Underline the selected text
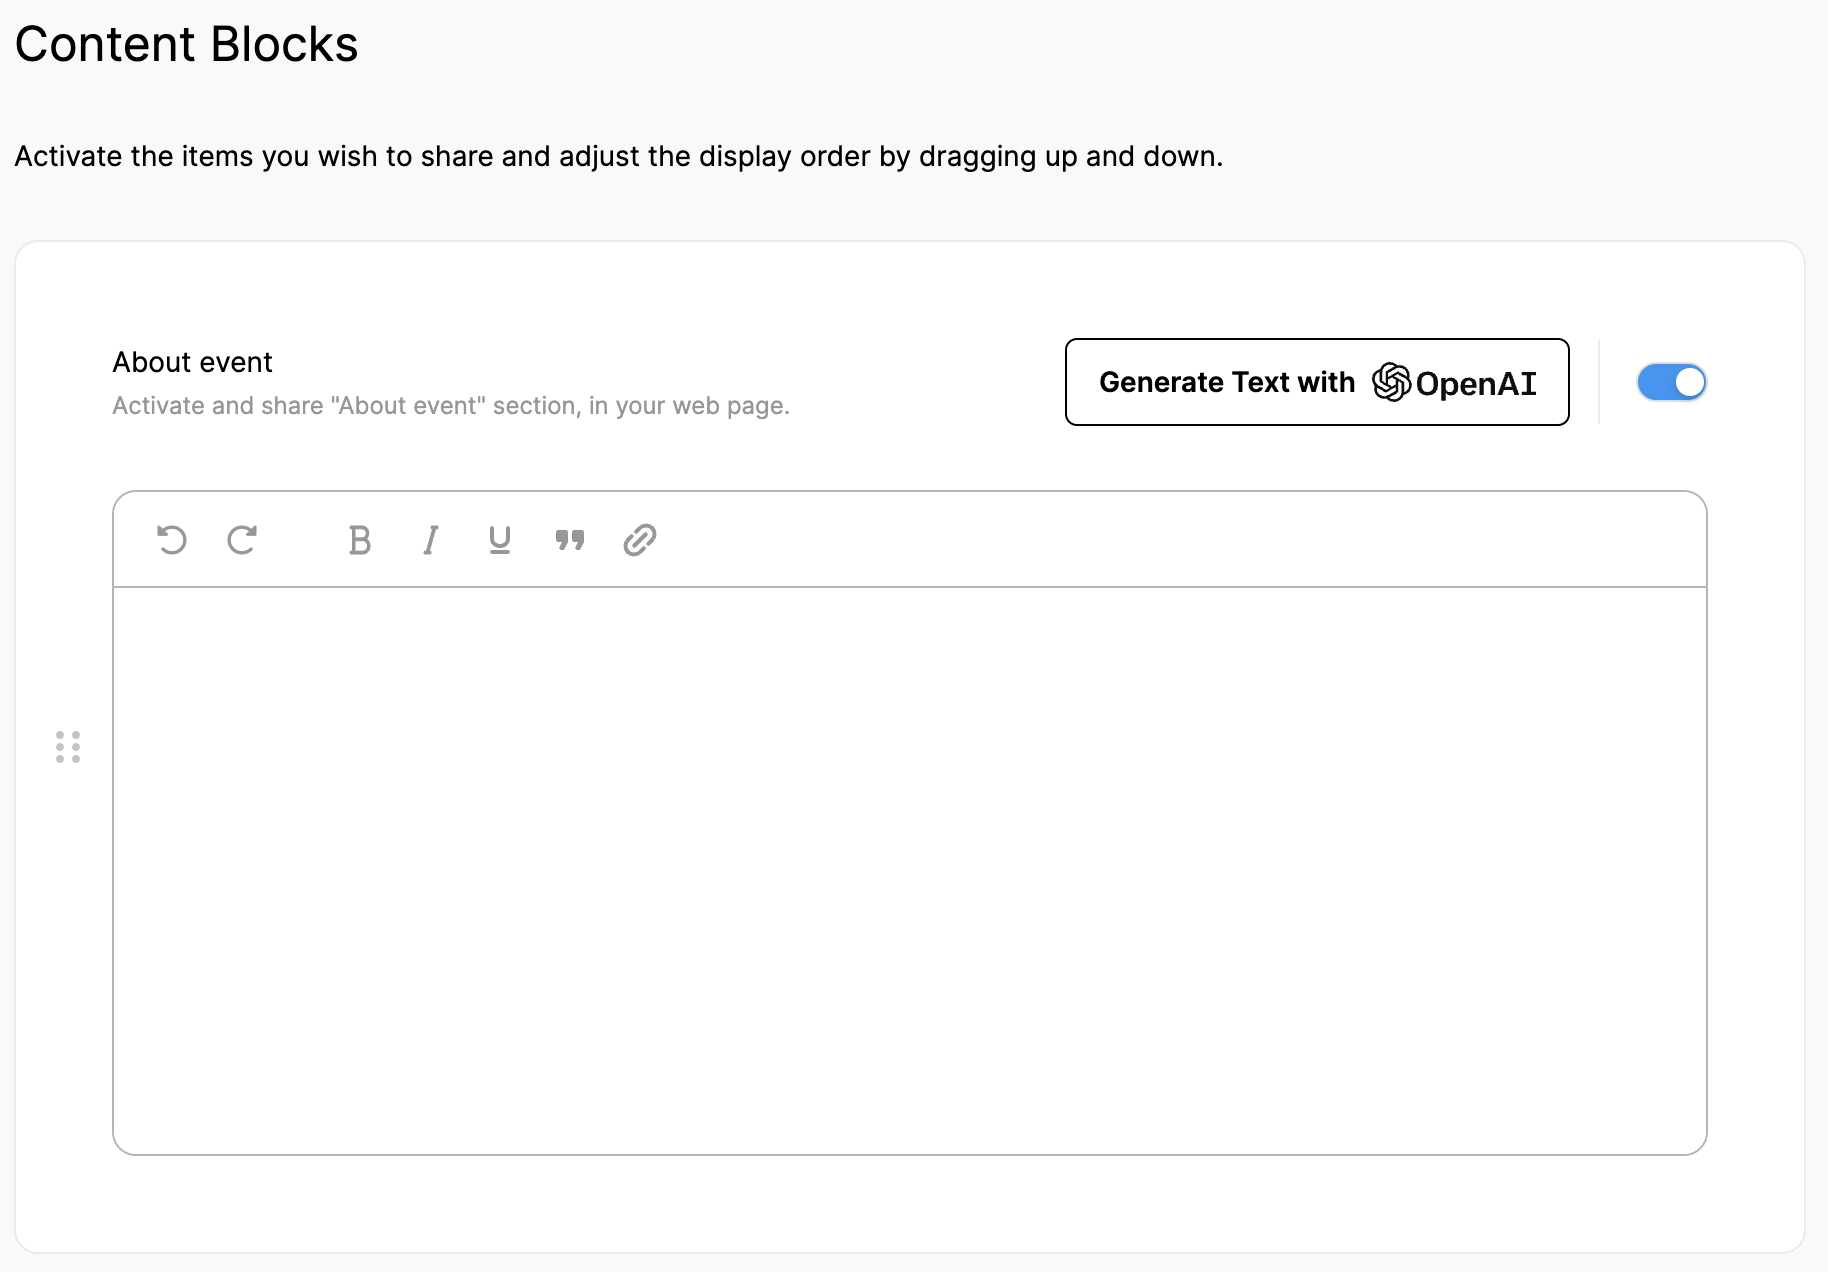Screen dimensions: 1828x1272 [x=500, y=540]
